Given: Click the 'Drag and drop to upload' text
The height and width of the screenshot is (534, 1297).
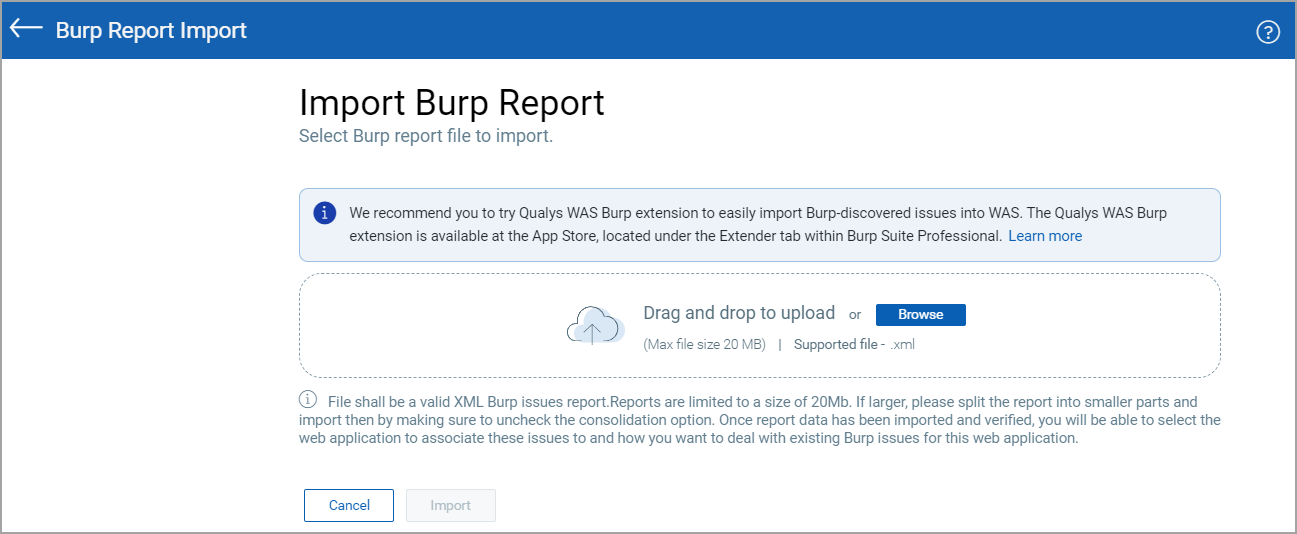Looking at the screenshot, I should click(x=739, y=313).
